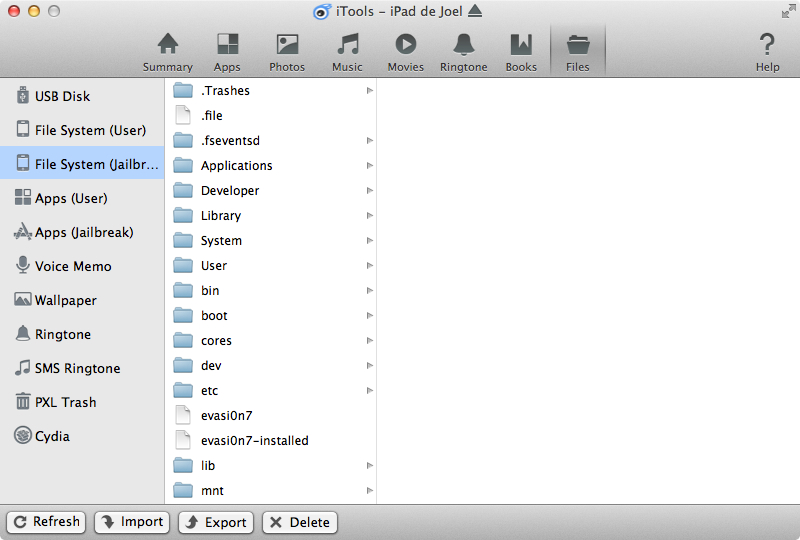Select the System folder name
The image size is (800, 540).
[221, 241]
